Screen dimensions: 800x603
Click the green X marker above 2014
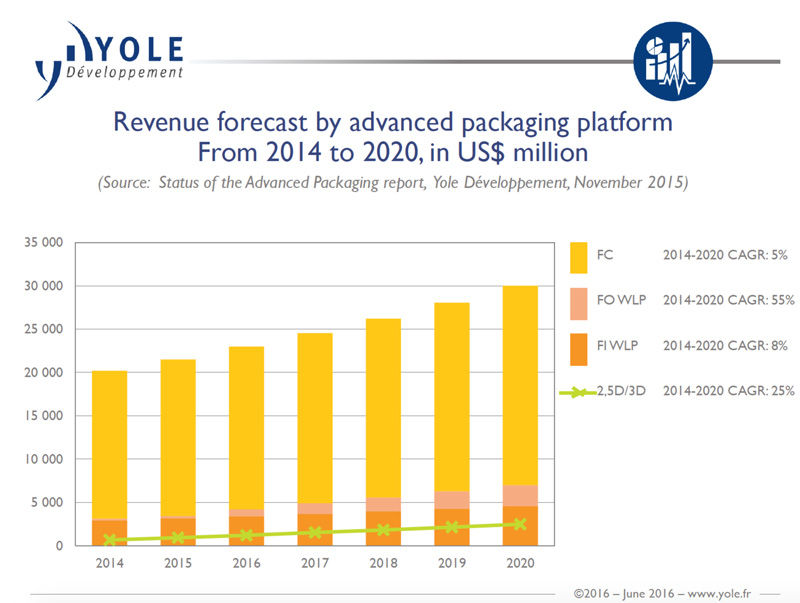109,540
